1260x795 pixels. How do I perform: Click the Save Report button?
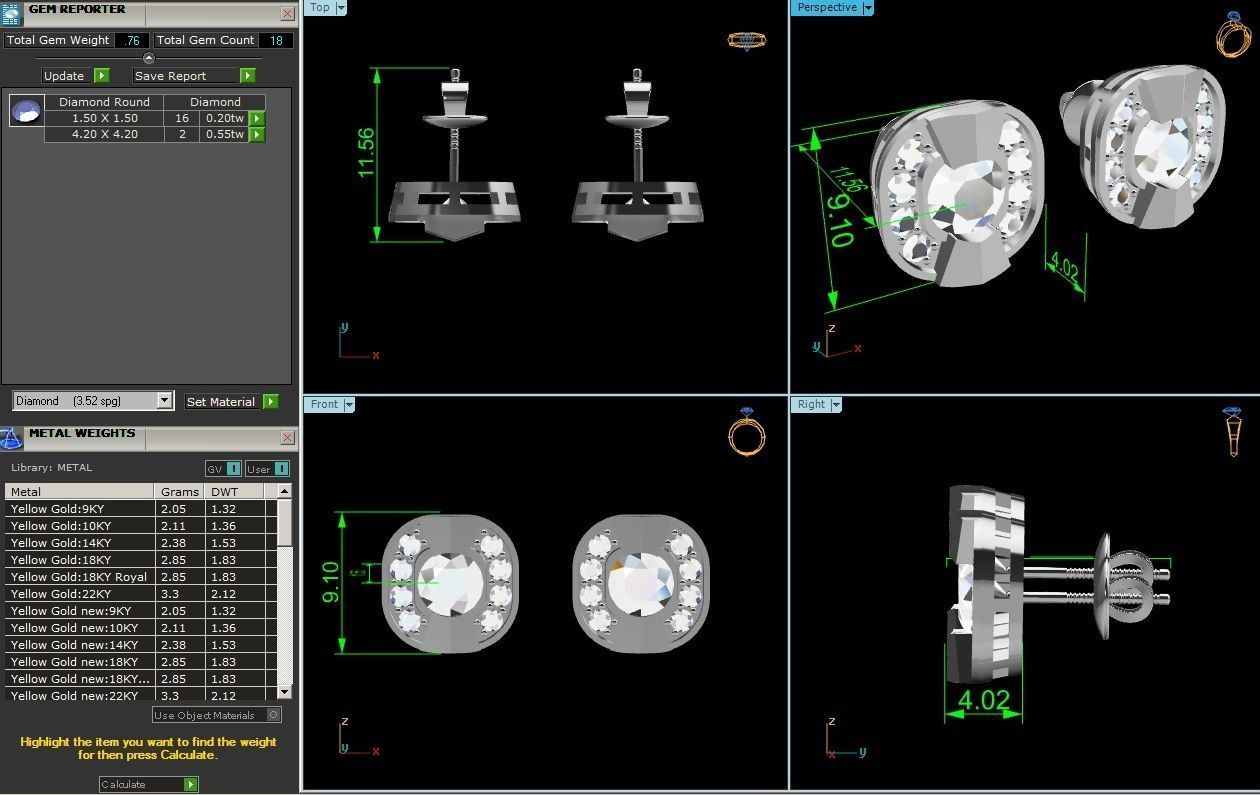186,75
